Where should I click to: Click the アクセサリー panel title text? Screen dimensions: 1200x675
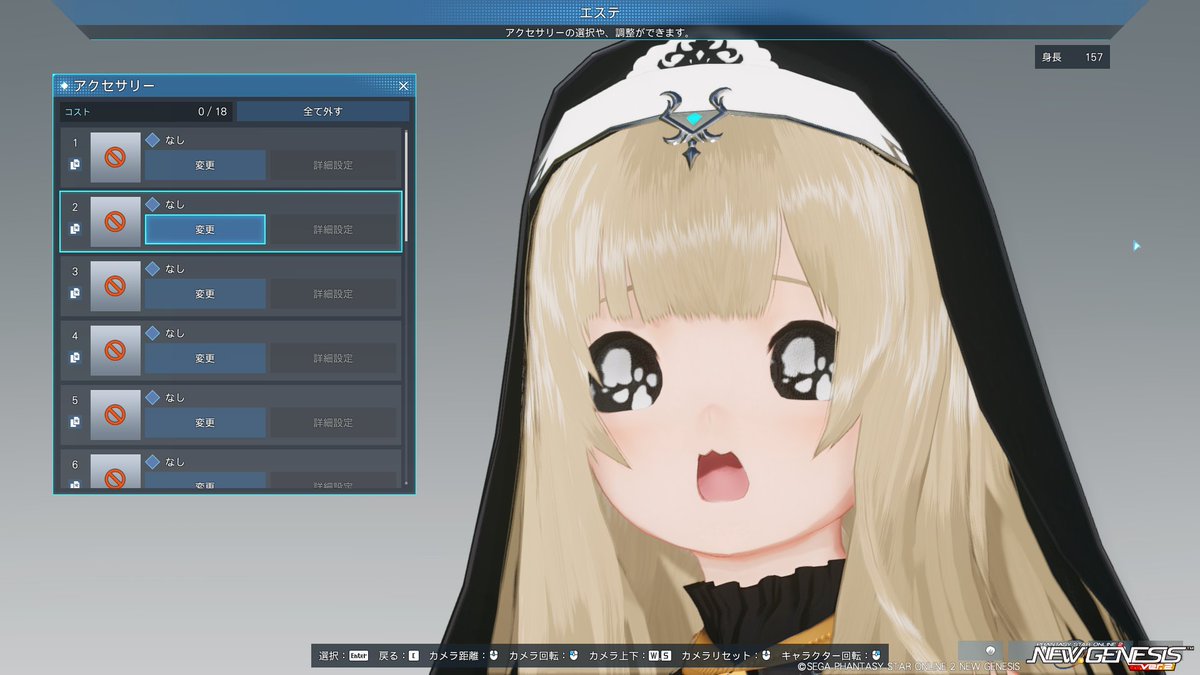114,86
